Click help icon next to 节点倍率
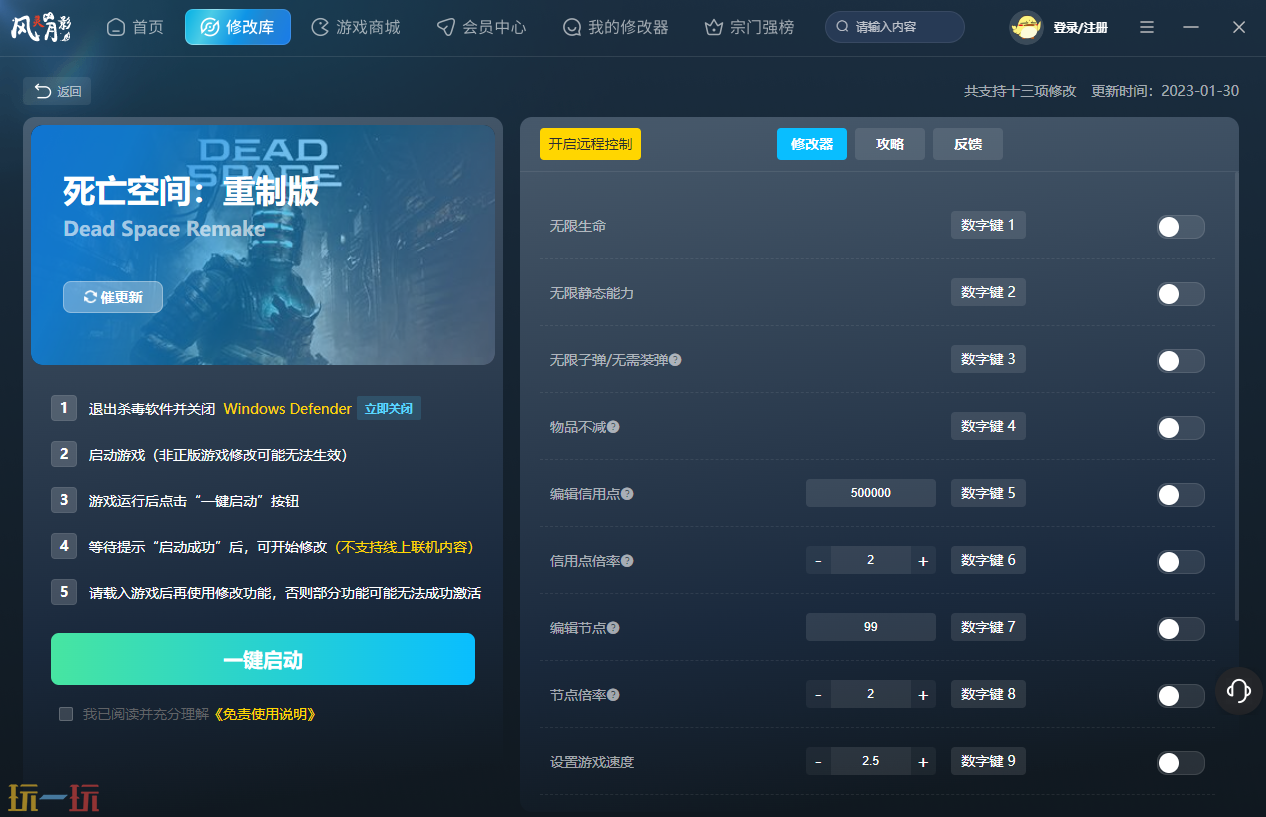The height and width of the screenshot is (817, 1266). click(x=613, y=695)
